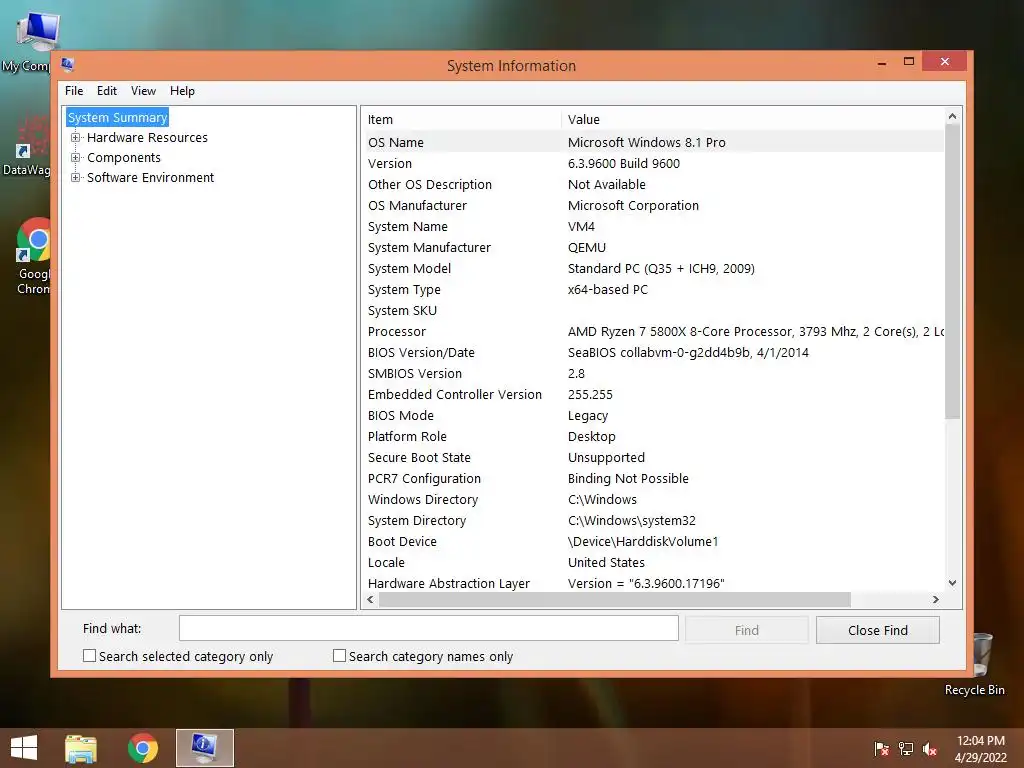Select the System Model row
1024x768 pixels.
click(653, 268)
